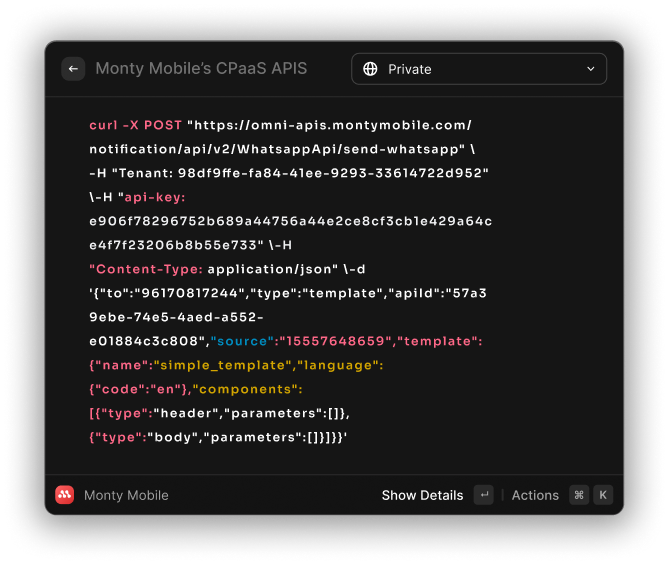Click the Enter key icon beside Show Details
This screenshot has height=564, width=669.
pyautogui.click(x=483, y=495)
